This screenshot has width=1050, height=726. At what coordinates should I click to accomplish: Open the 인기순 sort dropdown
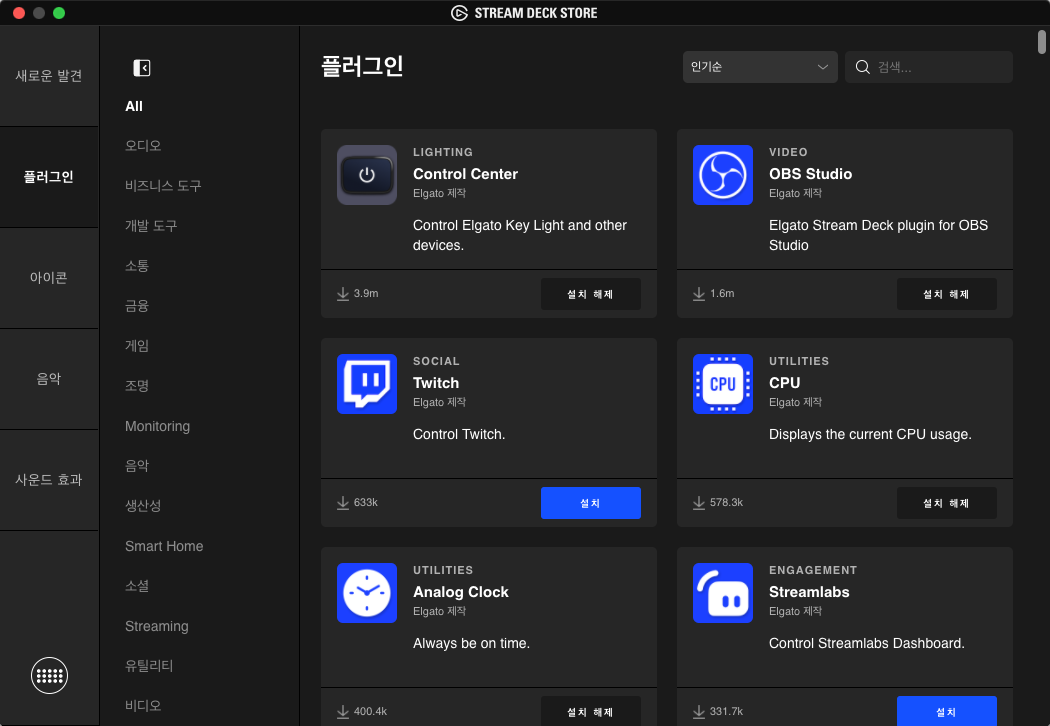(760, 67)
